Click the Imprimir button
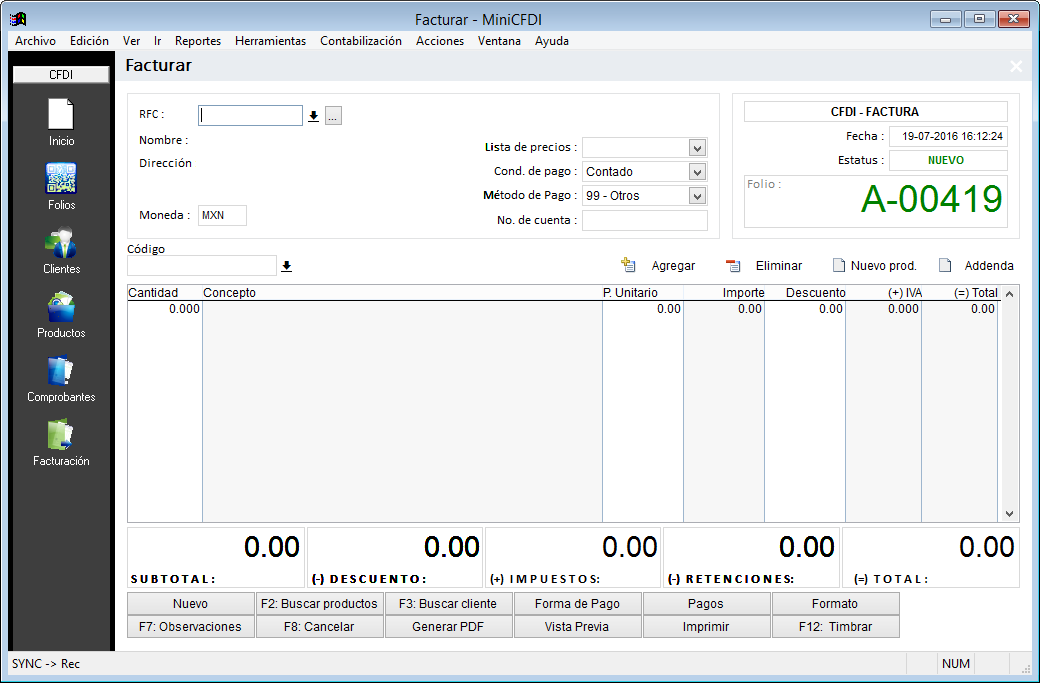The width and height of the screenshot is (1040, 683). pos(706,627)
